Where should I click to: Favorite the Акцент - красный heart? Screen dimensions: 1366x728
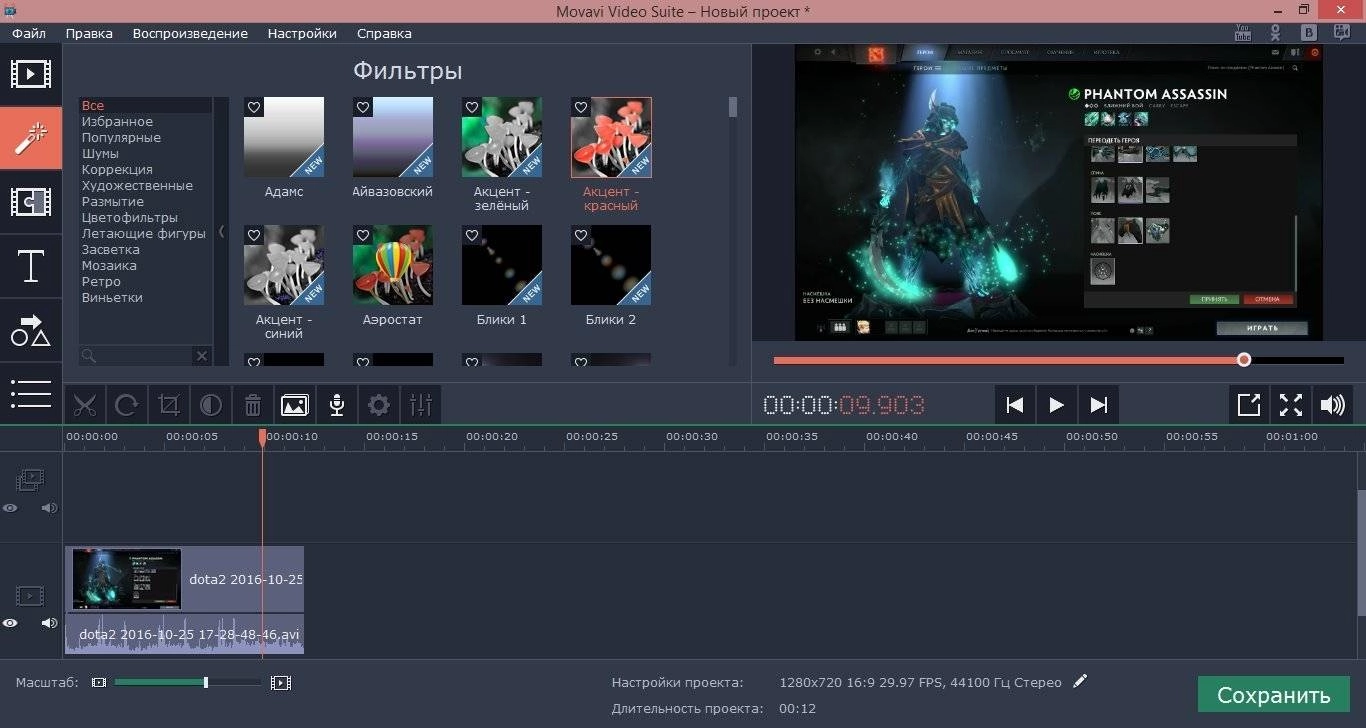(x=581, y=107)
